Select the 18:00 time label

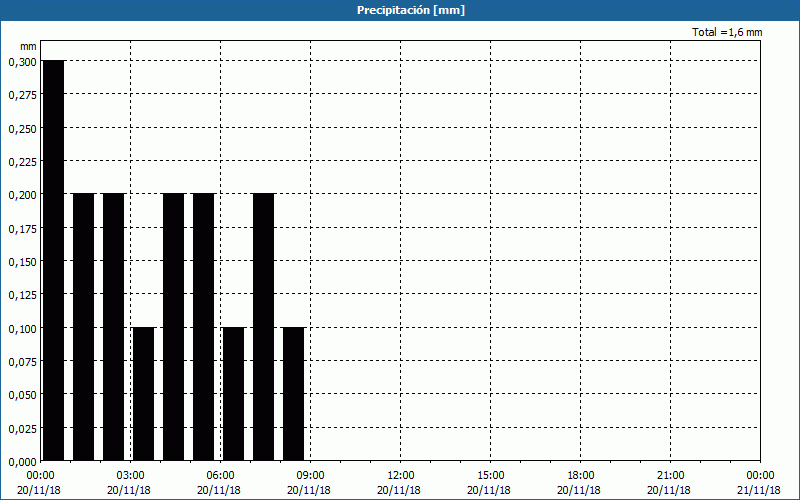point(581,476)
